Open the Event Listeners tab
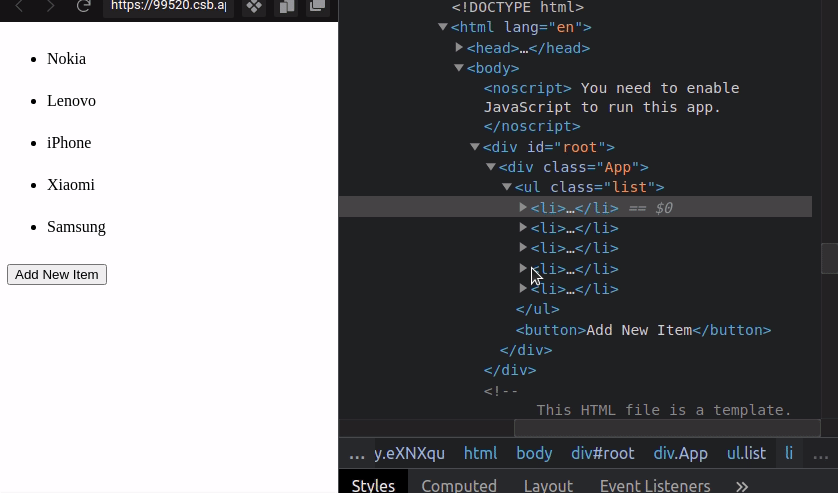Screen dimensions: 838x493 (655, 485)
